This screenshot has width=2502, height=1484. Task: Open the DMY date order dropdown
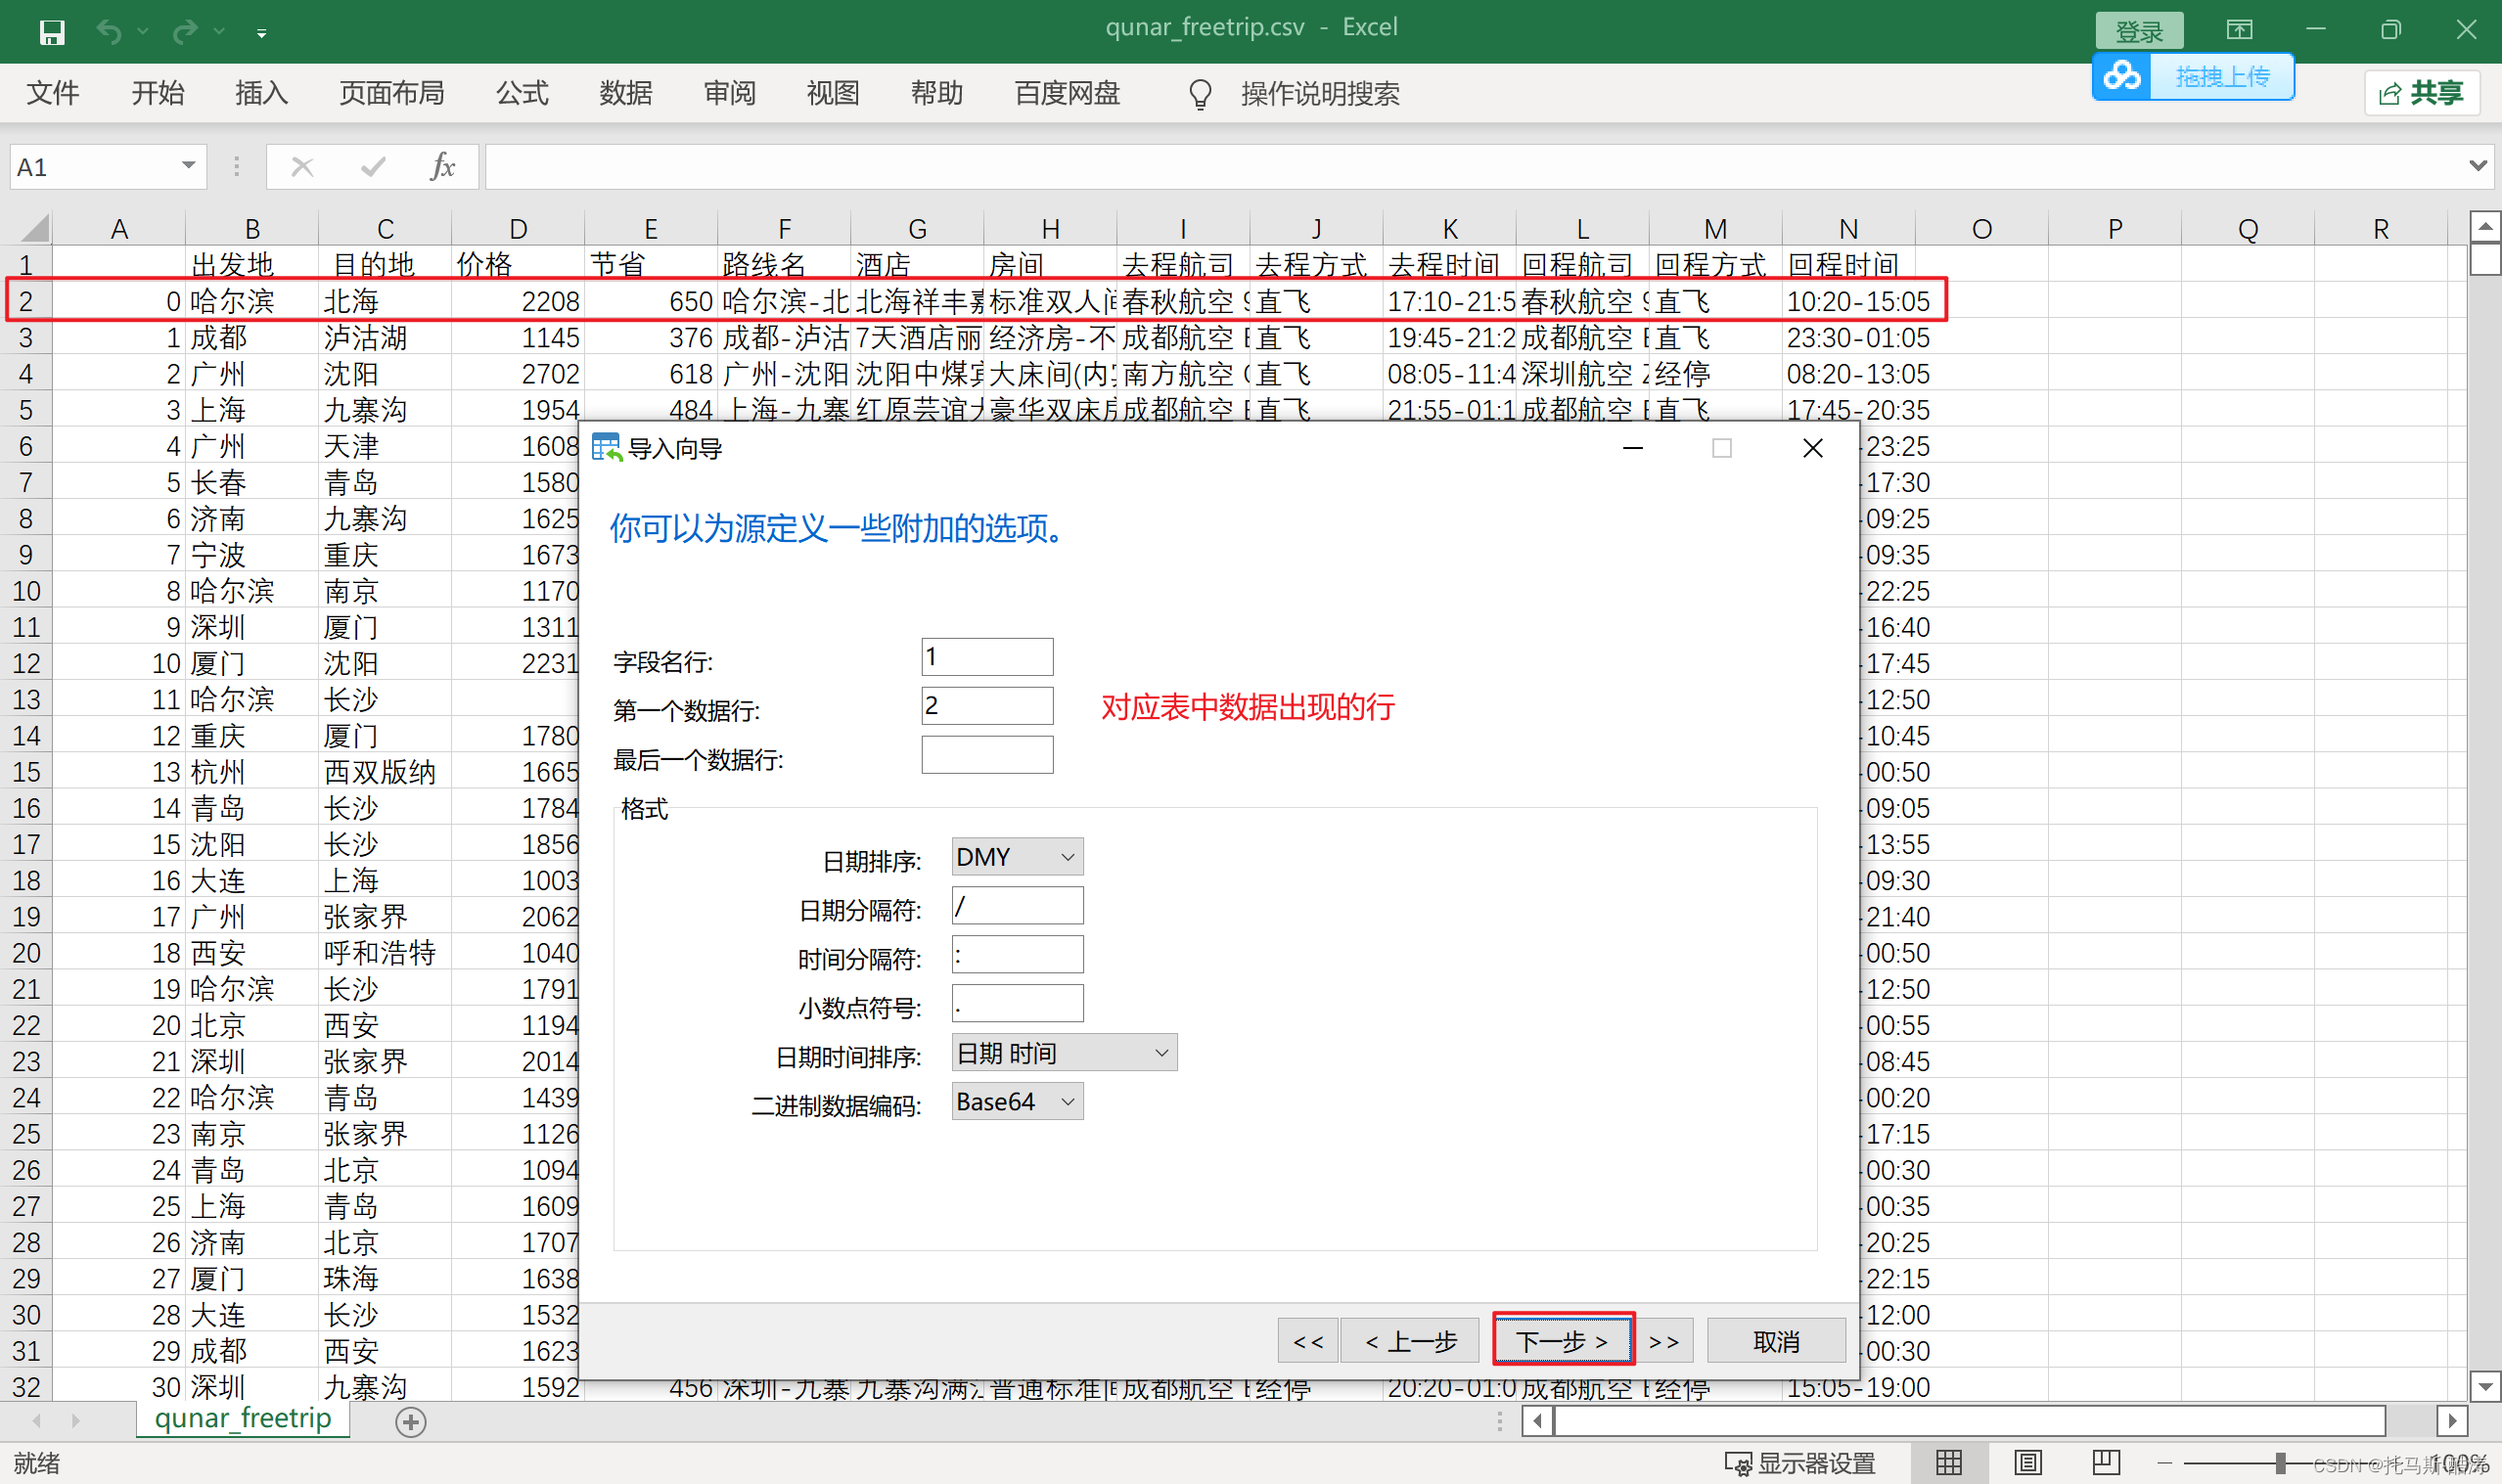click(x=1016, y=857)
